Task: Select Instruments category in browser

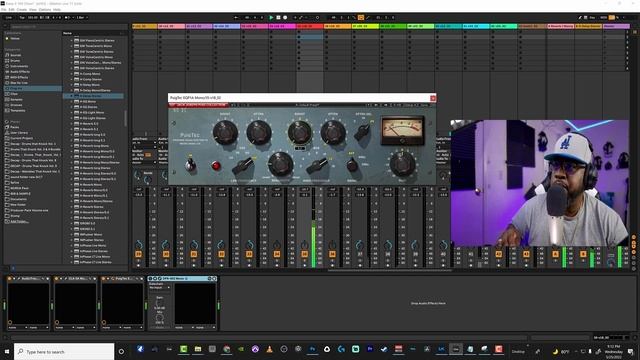Action: coord(19,66)
